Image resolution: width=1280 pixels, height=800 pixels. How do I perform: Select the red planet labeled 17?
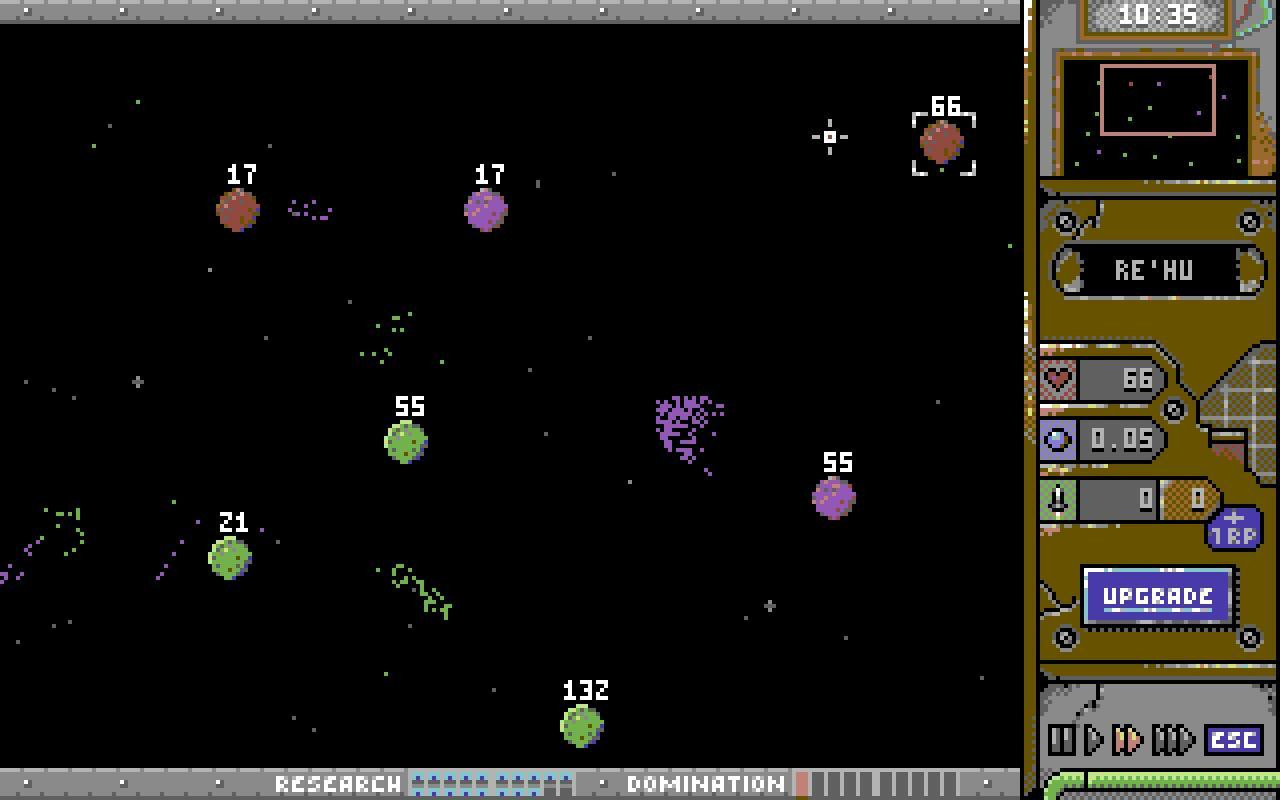238,210
